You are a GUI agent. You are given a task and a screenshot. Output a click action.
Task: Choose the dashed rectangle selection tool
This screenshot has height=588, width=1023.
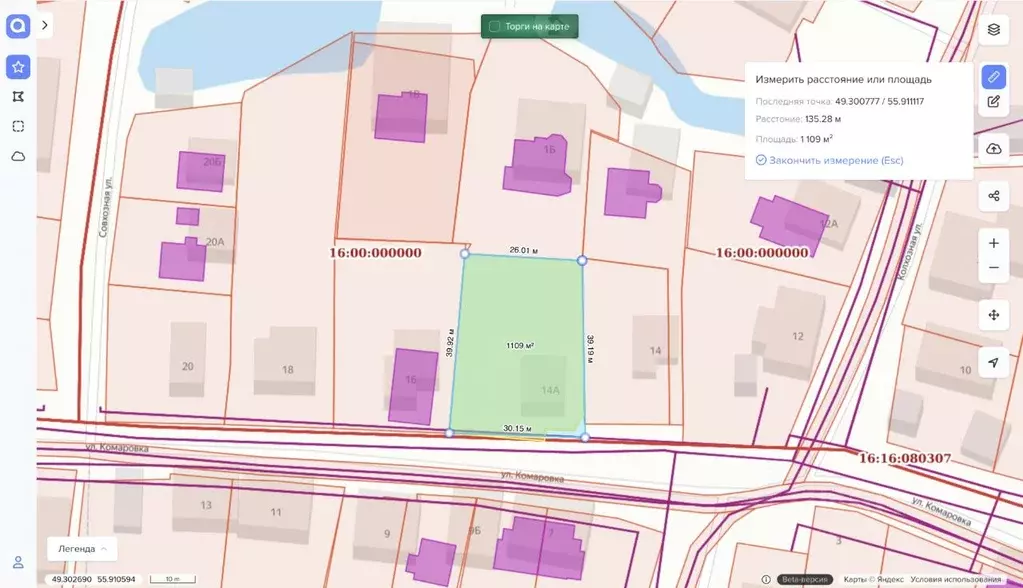(18, 126)
